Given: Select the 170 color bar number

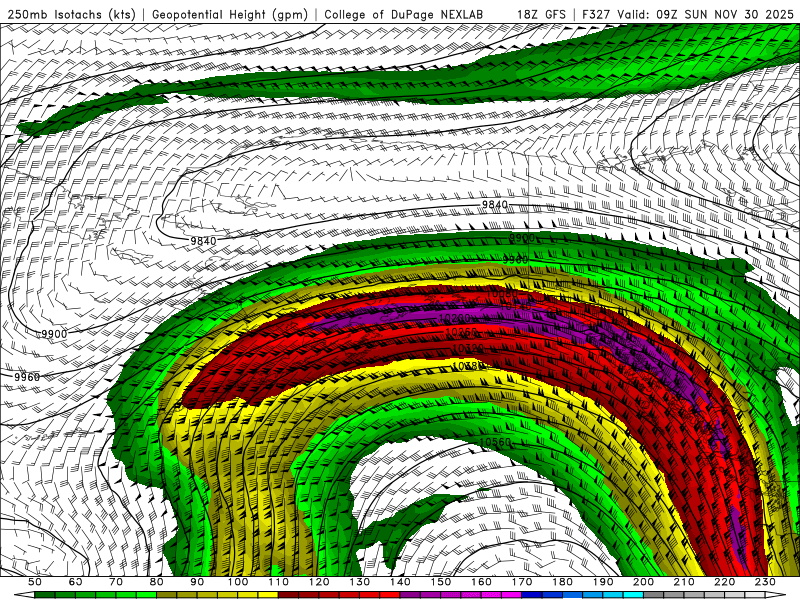Looking at the screenshot, I should 521,582.
